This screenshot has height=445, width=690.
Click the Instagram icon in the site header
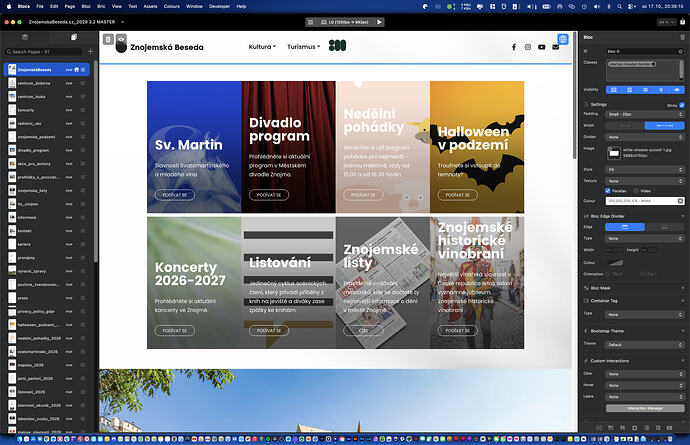528,47
